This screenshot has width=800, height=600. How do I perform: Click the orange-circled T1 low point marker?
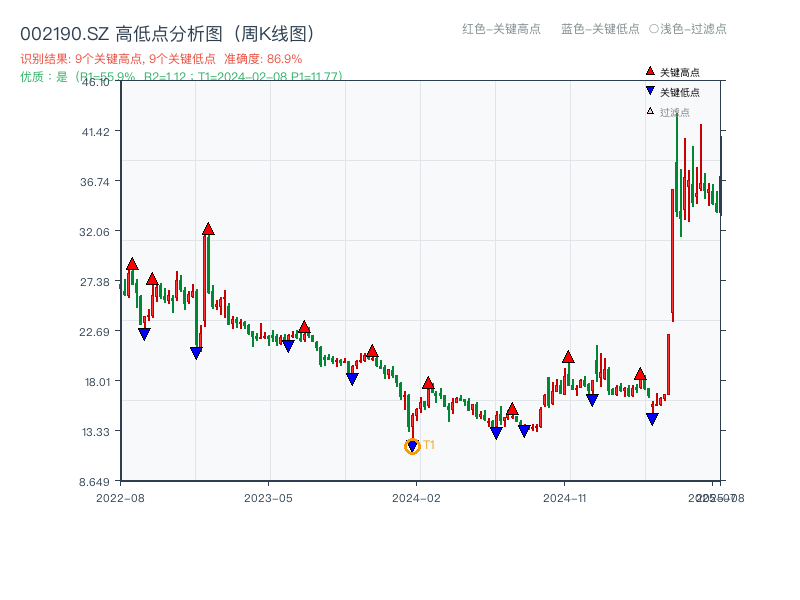412,446
